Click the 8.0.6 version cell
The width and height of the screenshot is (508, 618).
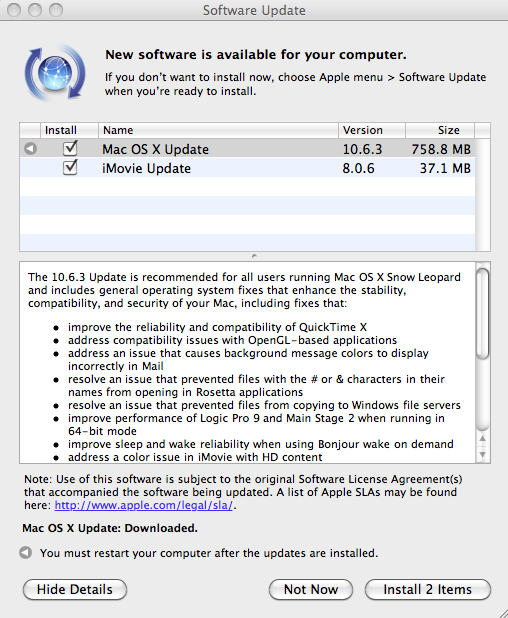(x=358, y=168)
